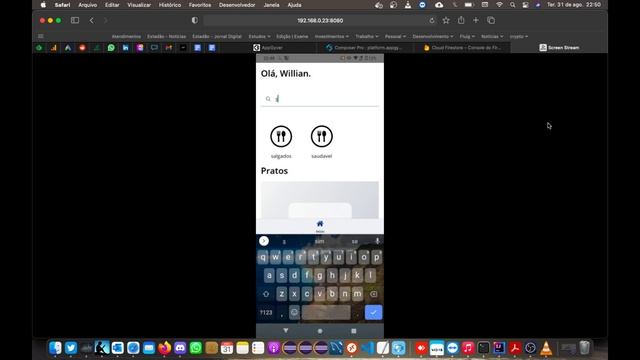The image size is (640, 360).
Task: Focus the search field in the app
Action: pos(320,99)
